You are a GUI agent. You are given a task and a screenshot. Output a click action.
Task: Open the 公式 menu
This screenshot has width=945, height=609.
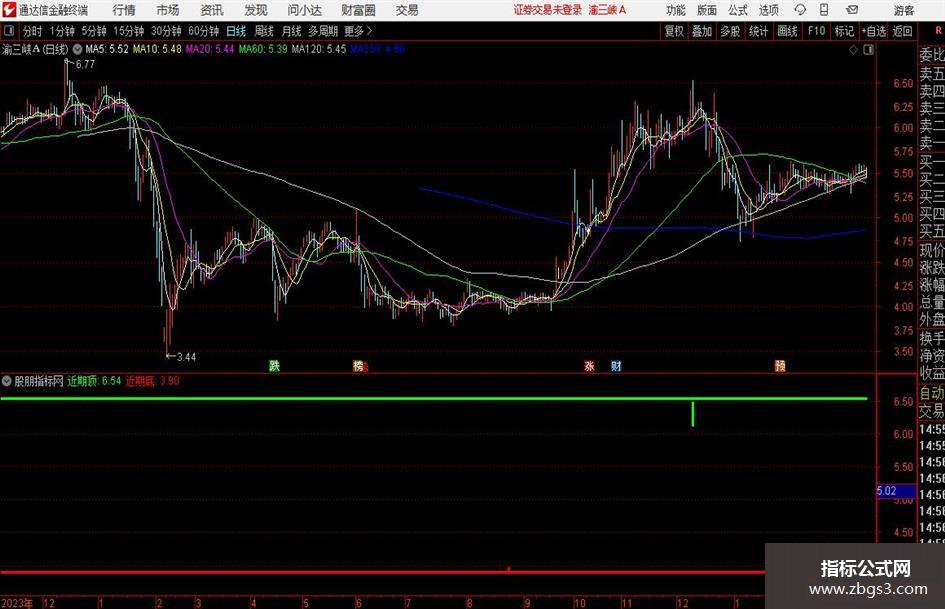(x=738, y=10)
